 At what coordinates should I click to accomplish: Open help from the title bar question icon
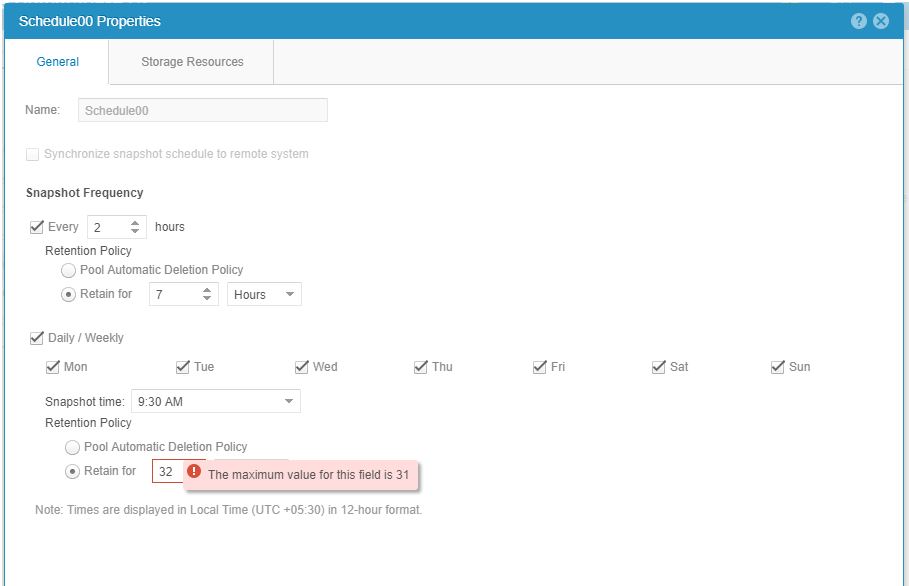857,21
